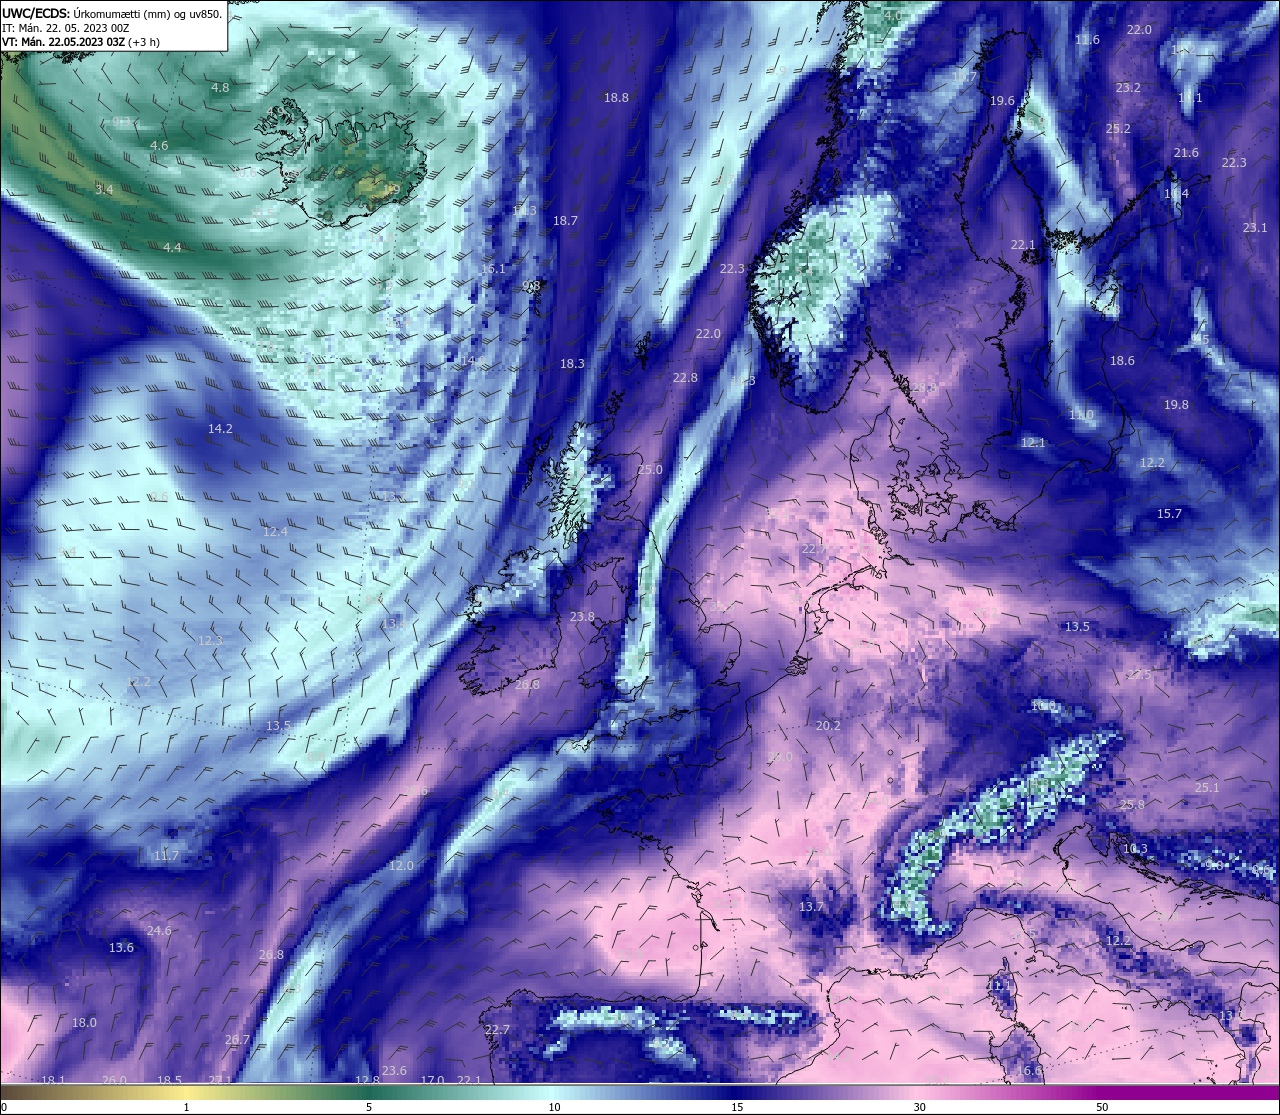Click the 4.6 value label
Image resolution: width=1280 pixels, height=1115 pixels.
(159, 146)
